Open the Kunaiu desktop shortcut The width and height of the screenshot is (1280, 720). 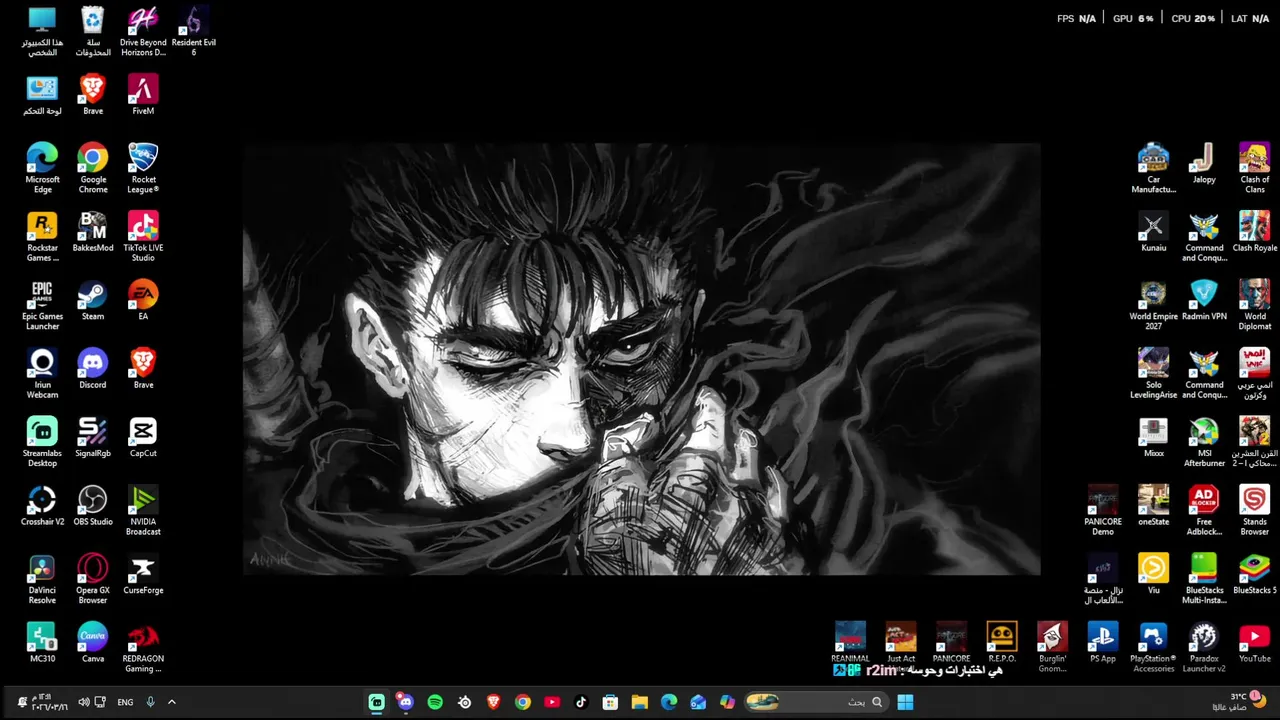tap(1153, 232)
